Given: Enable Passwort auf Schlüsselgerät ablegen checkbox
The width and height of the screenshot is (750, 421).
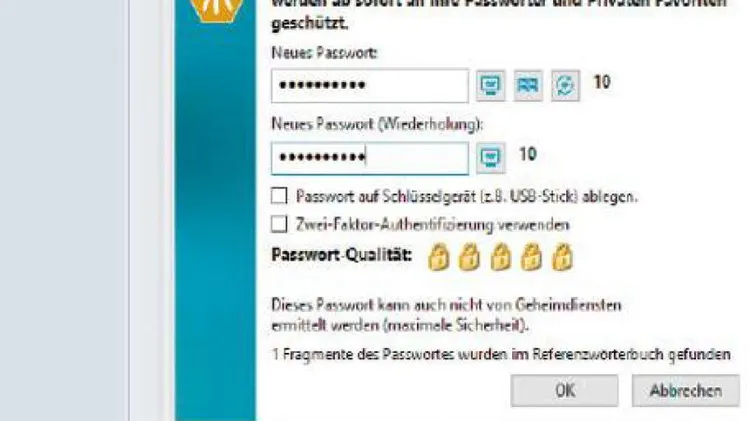Looking at the screenshot, I should click(279, 196).
